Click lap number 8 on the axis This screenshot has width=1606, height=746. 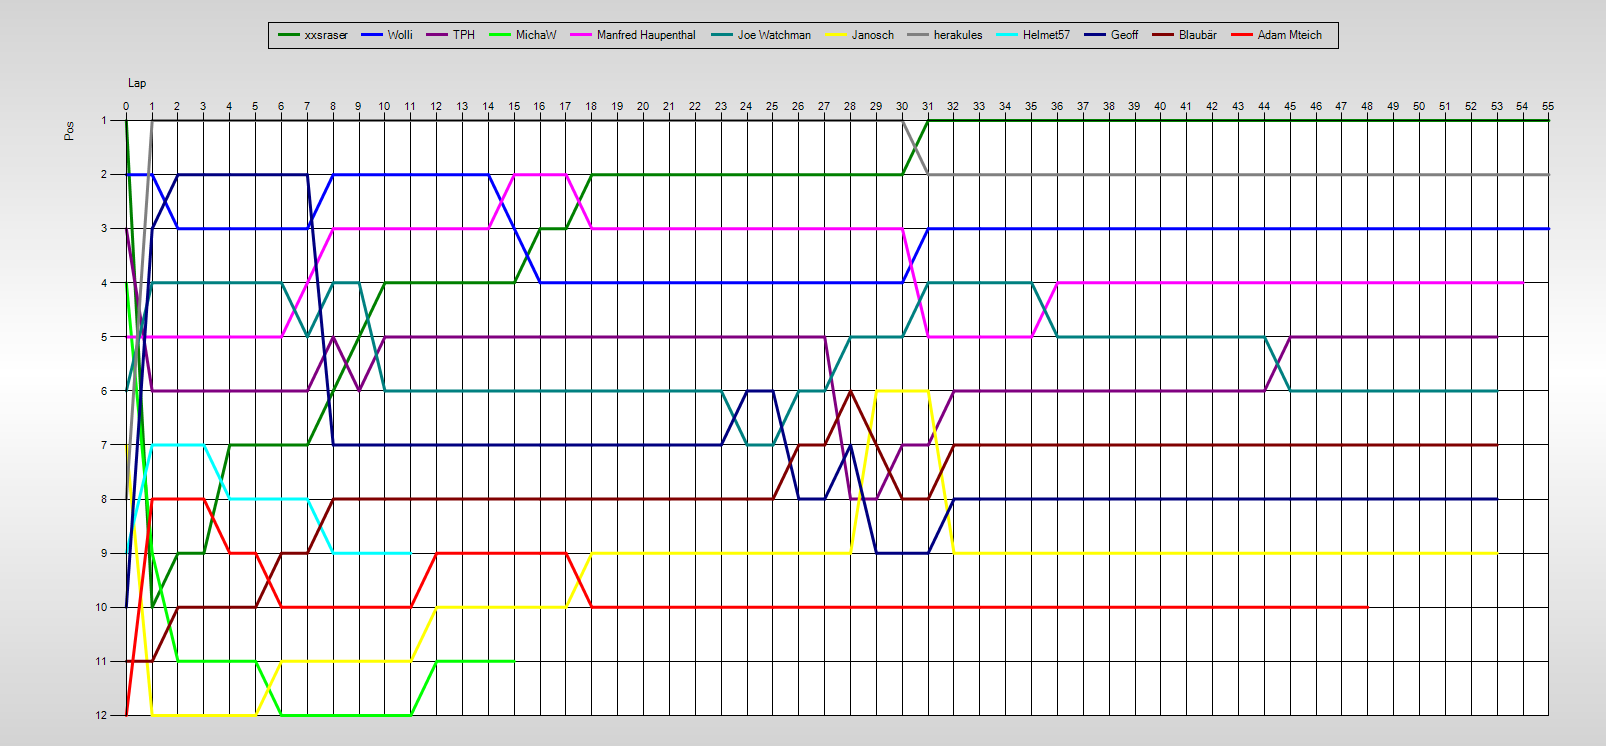[333, 106]
